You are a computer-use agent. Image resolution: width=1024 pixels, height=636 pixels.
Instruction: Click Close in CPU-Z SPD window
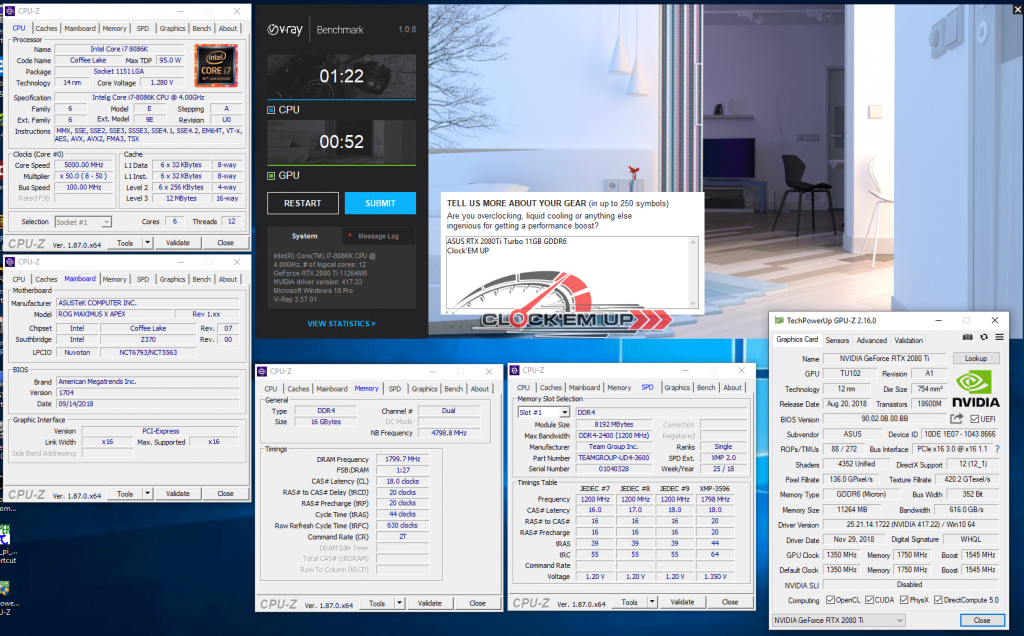(x=730, y=602)
